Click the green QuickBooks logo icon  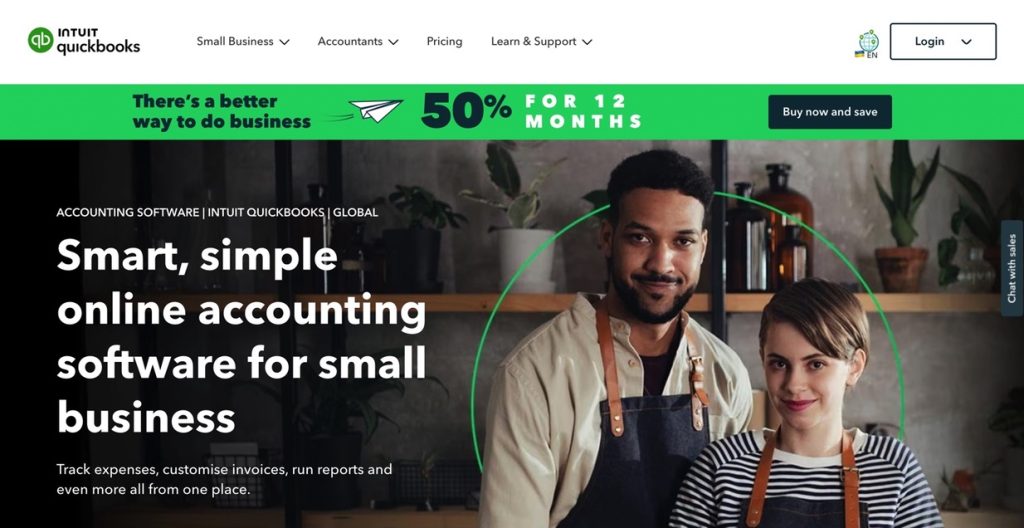40,41
